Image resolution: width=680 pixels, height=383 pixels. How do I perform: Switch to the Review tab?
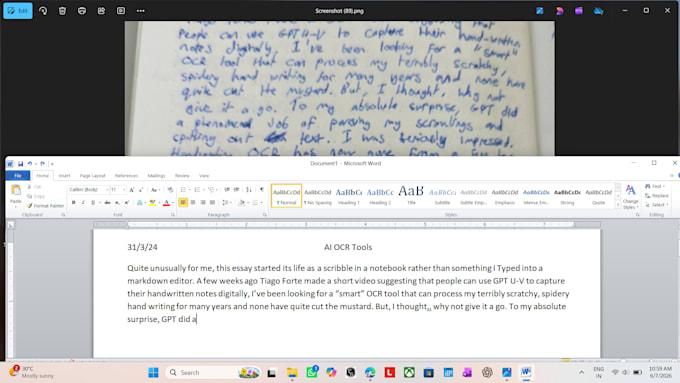(182, 176)
